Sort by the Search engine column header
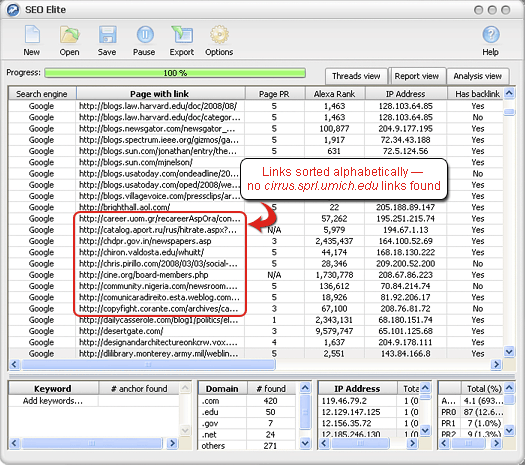Screen dimensions: 525x465 pos(42,94)
